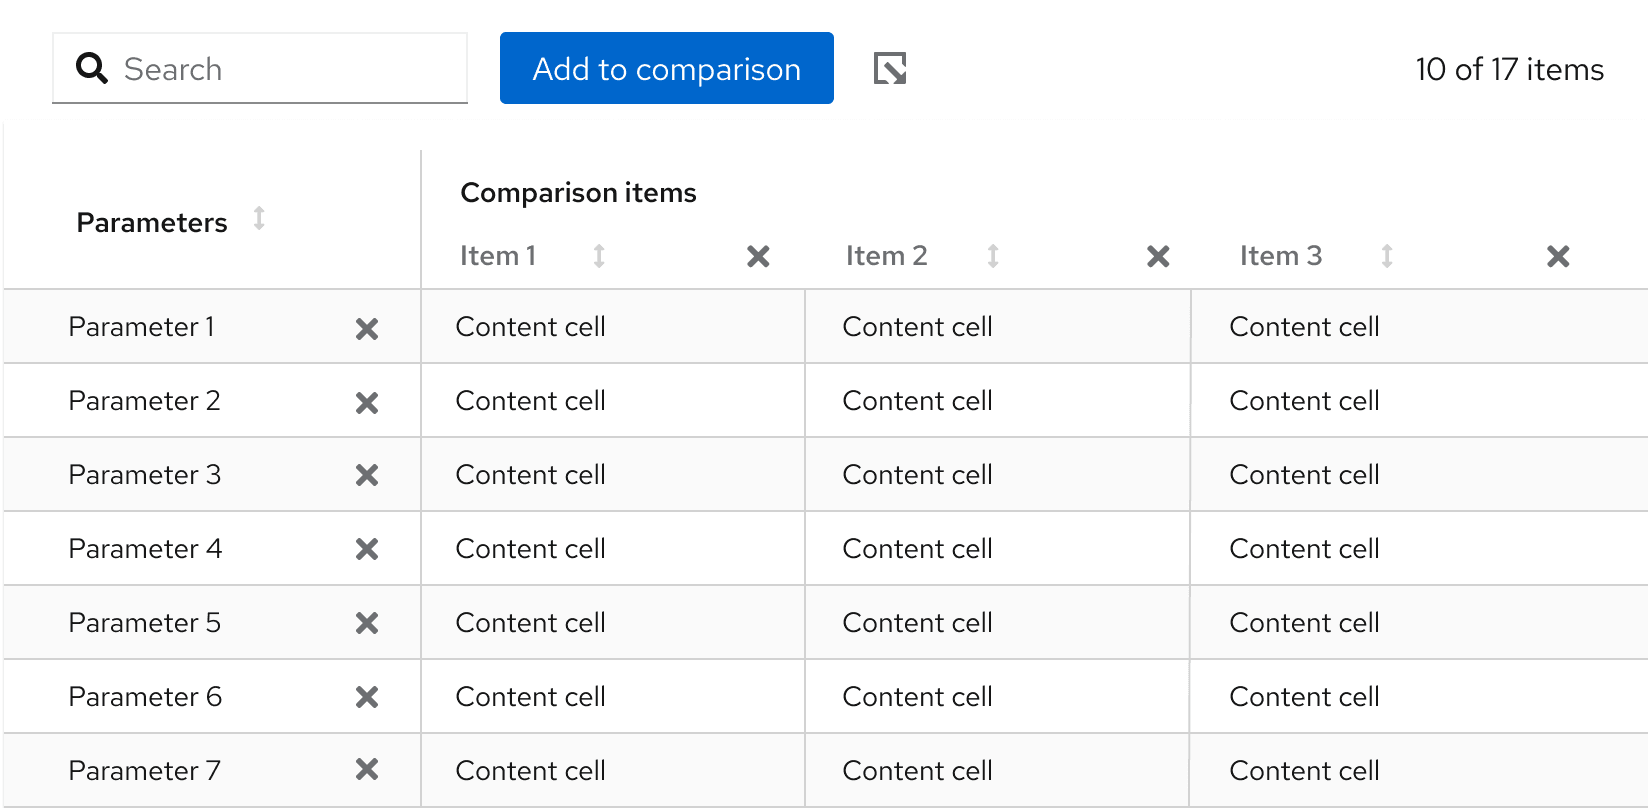Click the Item 1 column header label
The image size is (1648, 808).
(x=498, y=256)
